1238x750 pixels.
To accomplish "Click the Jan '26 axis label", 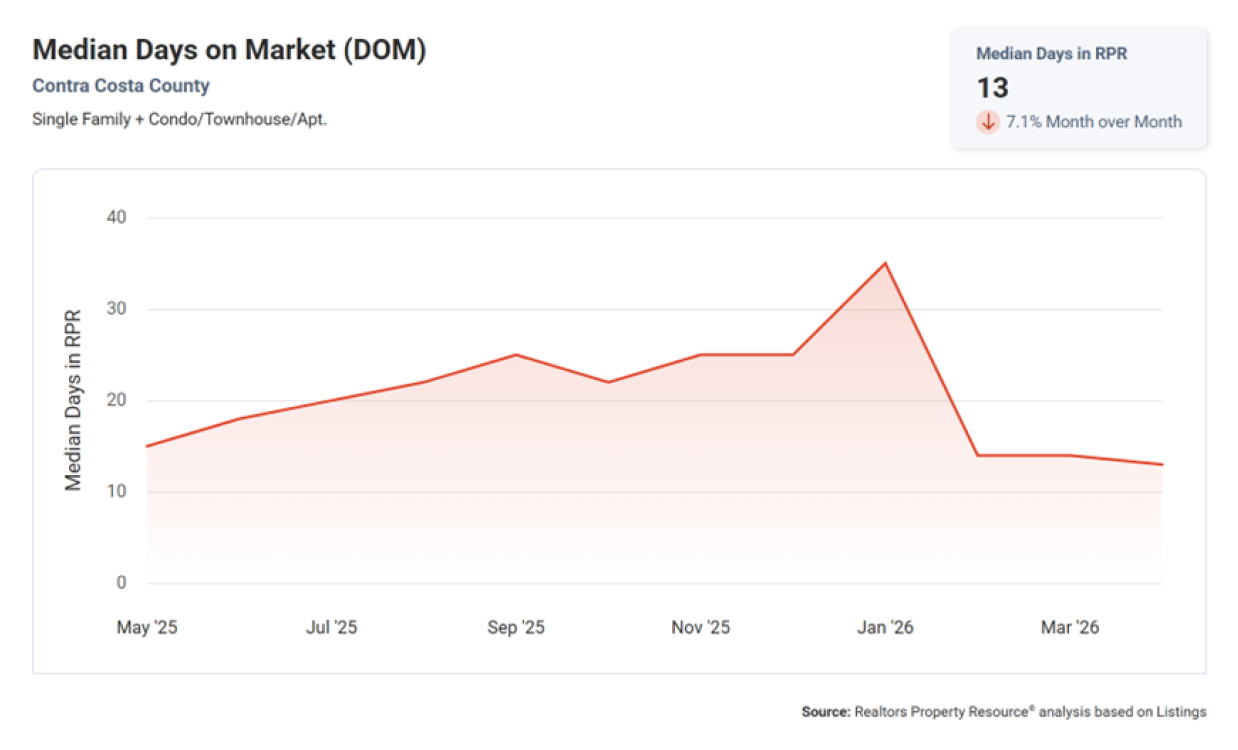I will (885, 627).
